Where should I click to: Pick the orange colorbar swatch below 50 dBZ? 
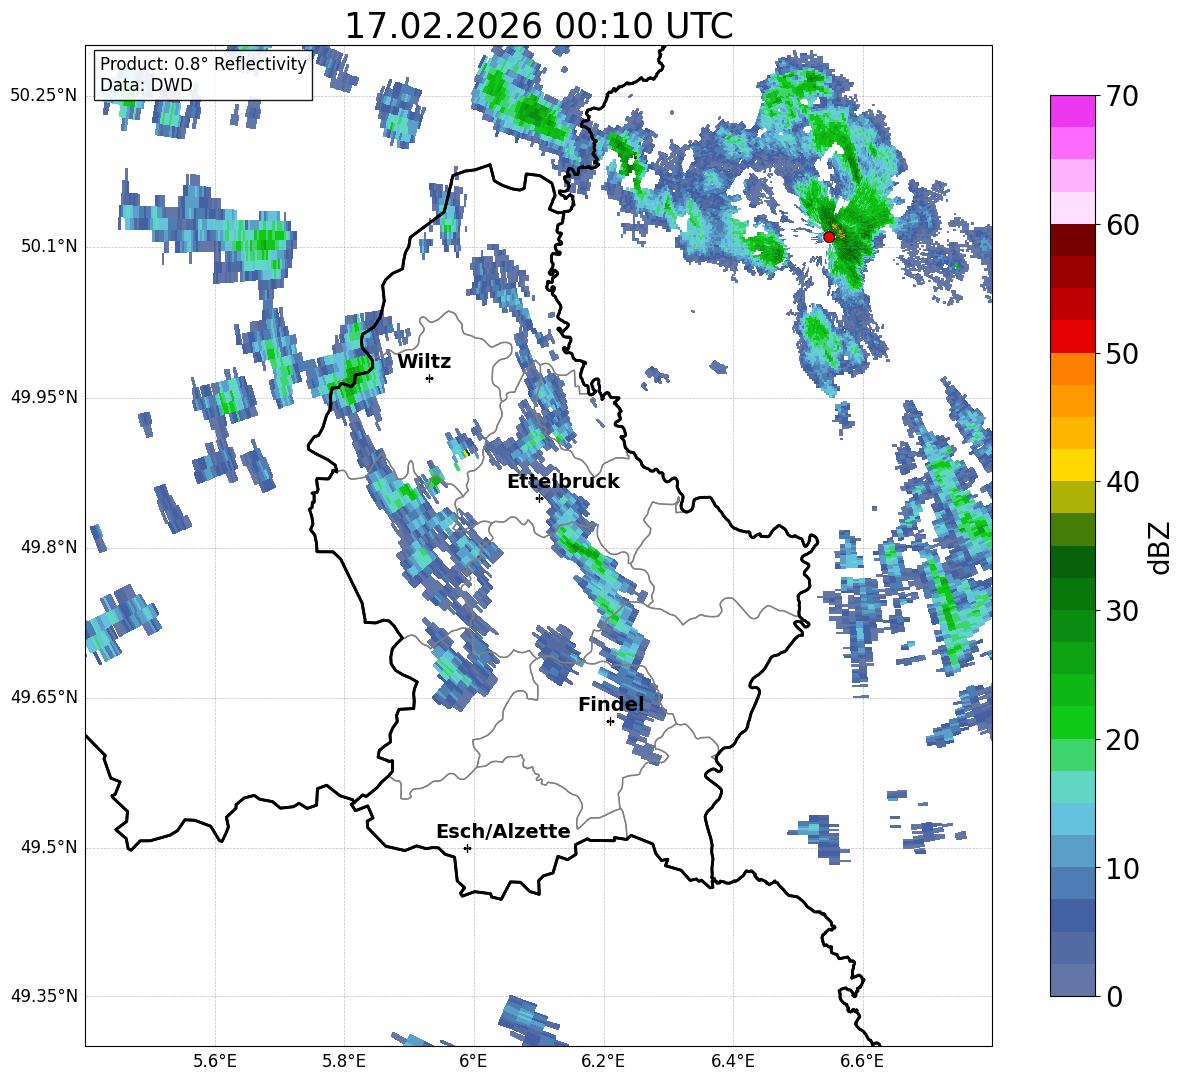tap(1072, 369)
